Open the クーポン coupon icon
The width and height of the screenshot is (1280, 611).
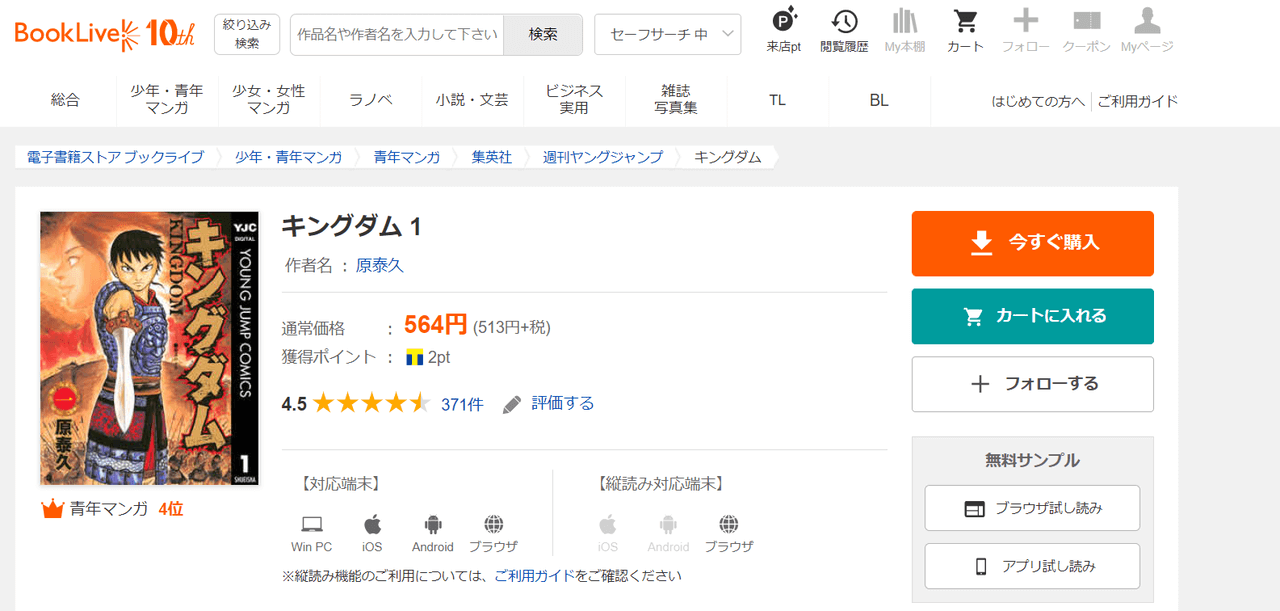tap(1086, 22)
